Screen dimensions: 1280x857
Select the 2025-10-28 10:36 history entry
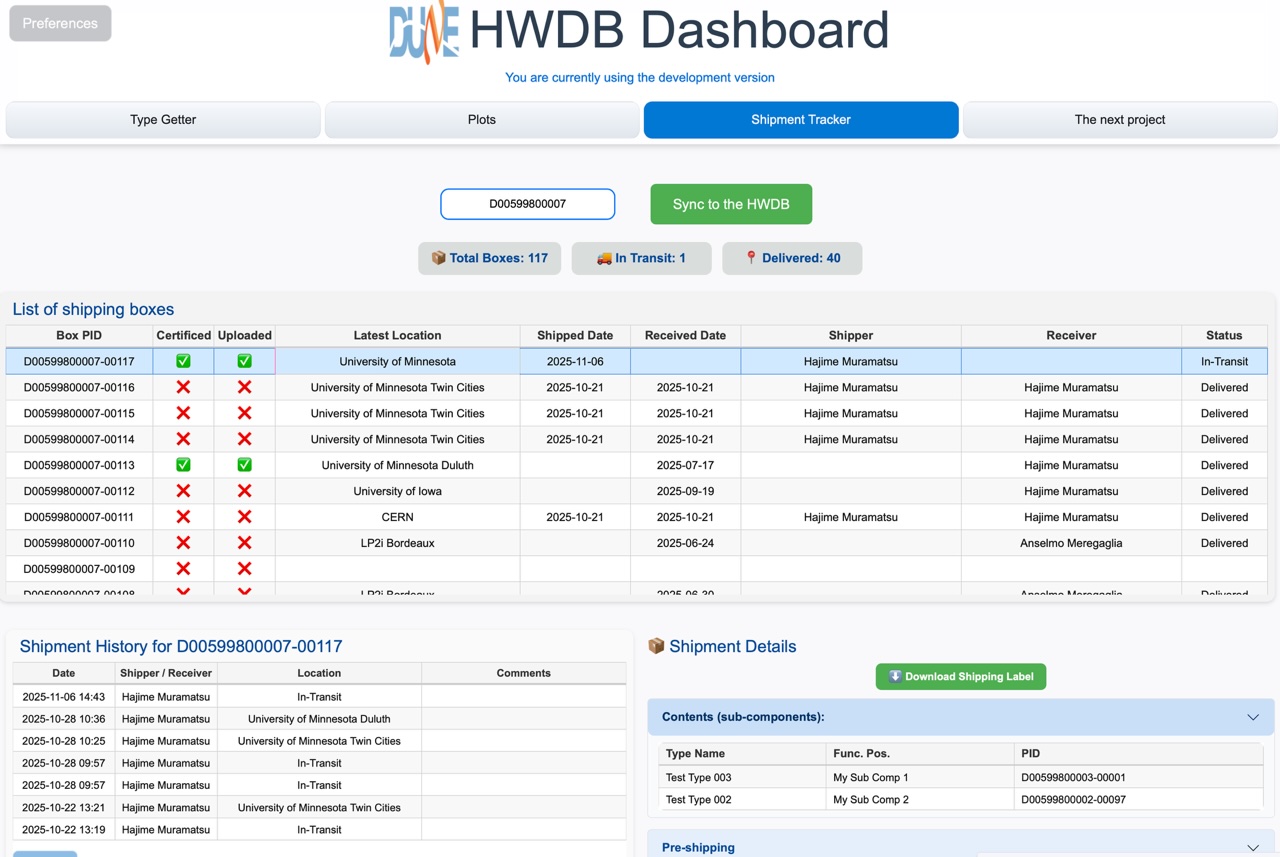[64, 719]
